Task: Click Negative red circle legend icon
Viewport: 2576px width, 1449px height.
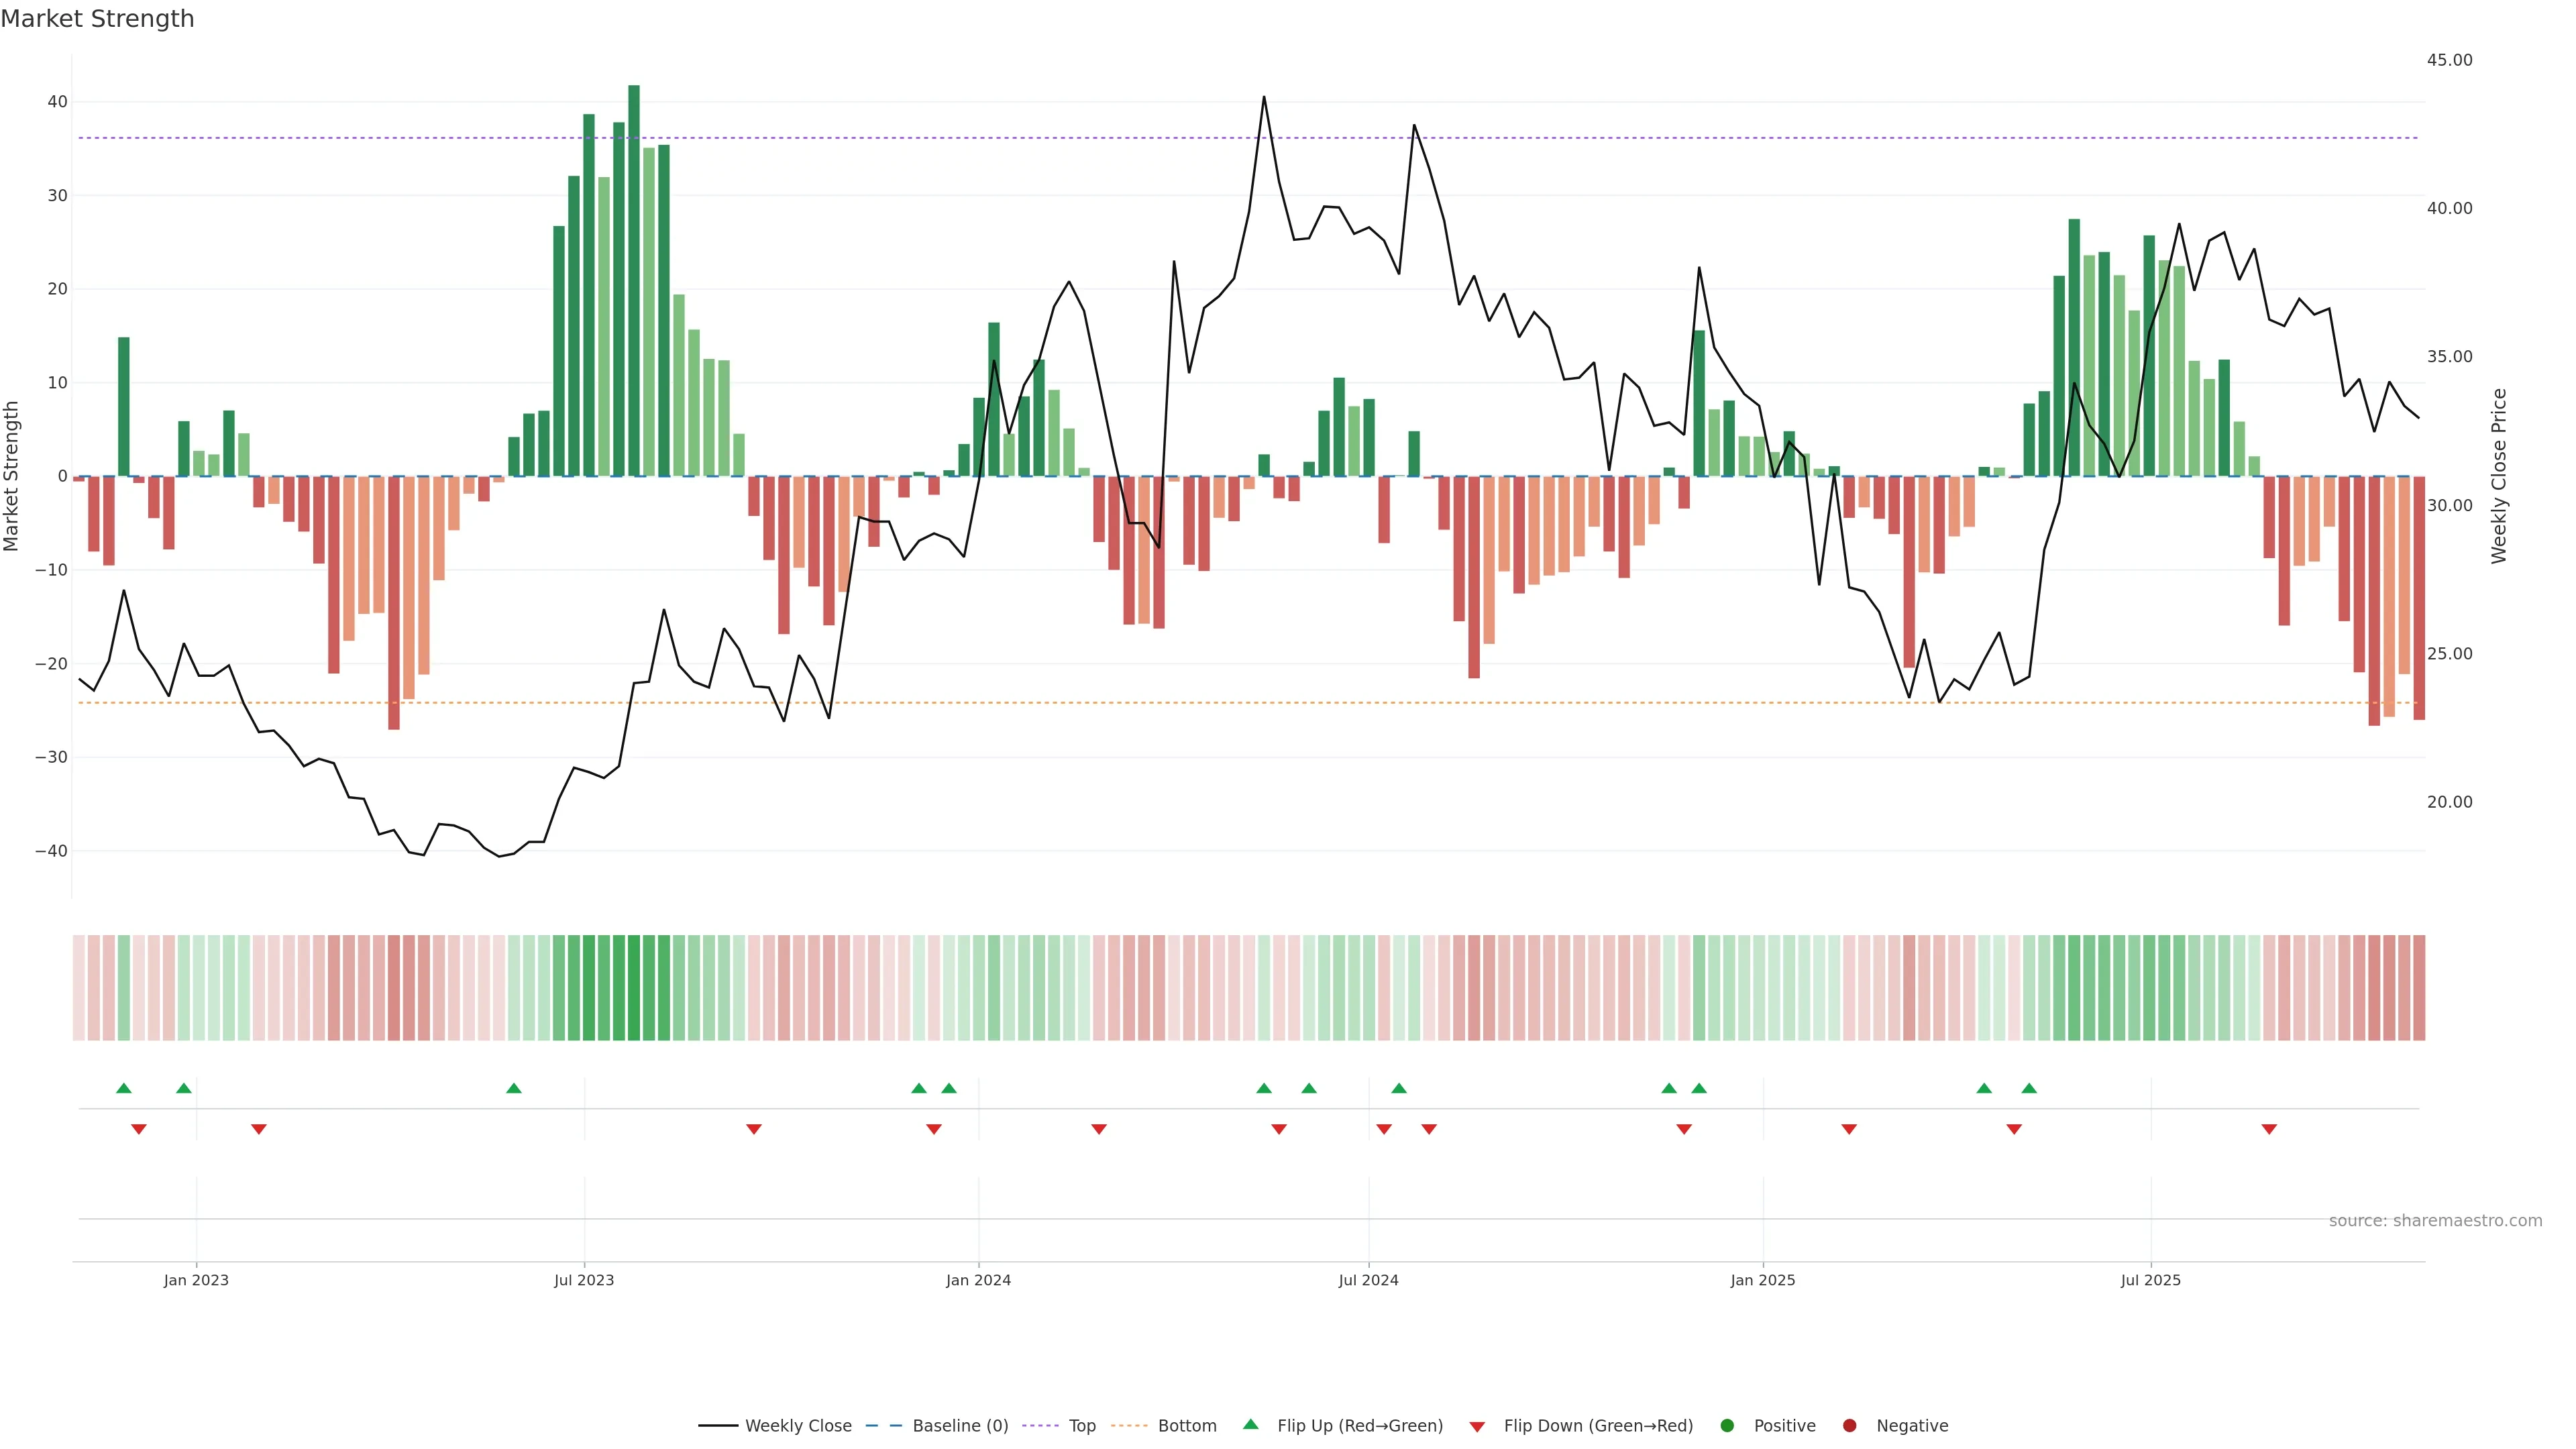Action: (1849, 1425)
